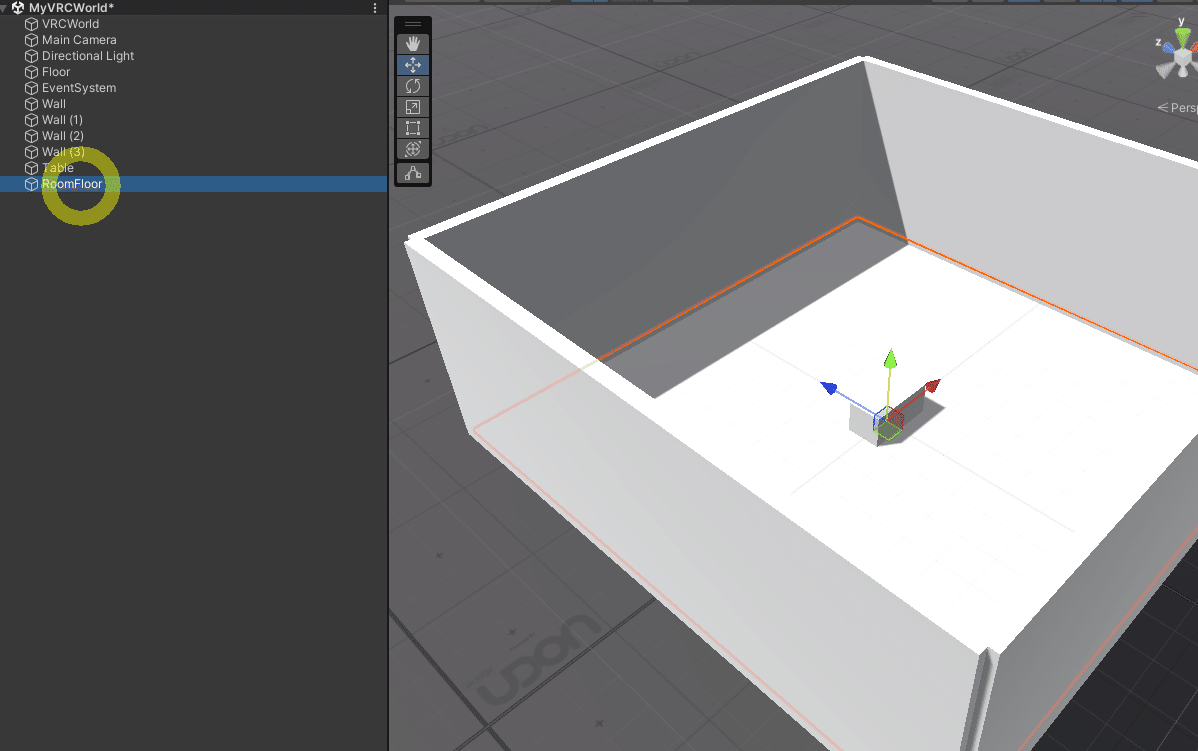Click the Y axis cone on orientation gizmo
The height and width of the screenshot is (751, 1198).
coord(1183,36)
